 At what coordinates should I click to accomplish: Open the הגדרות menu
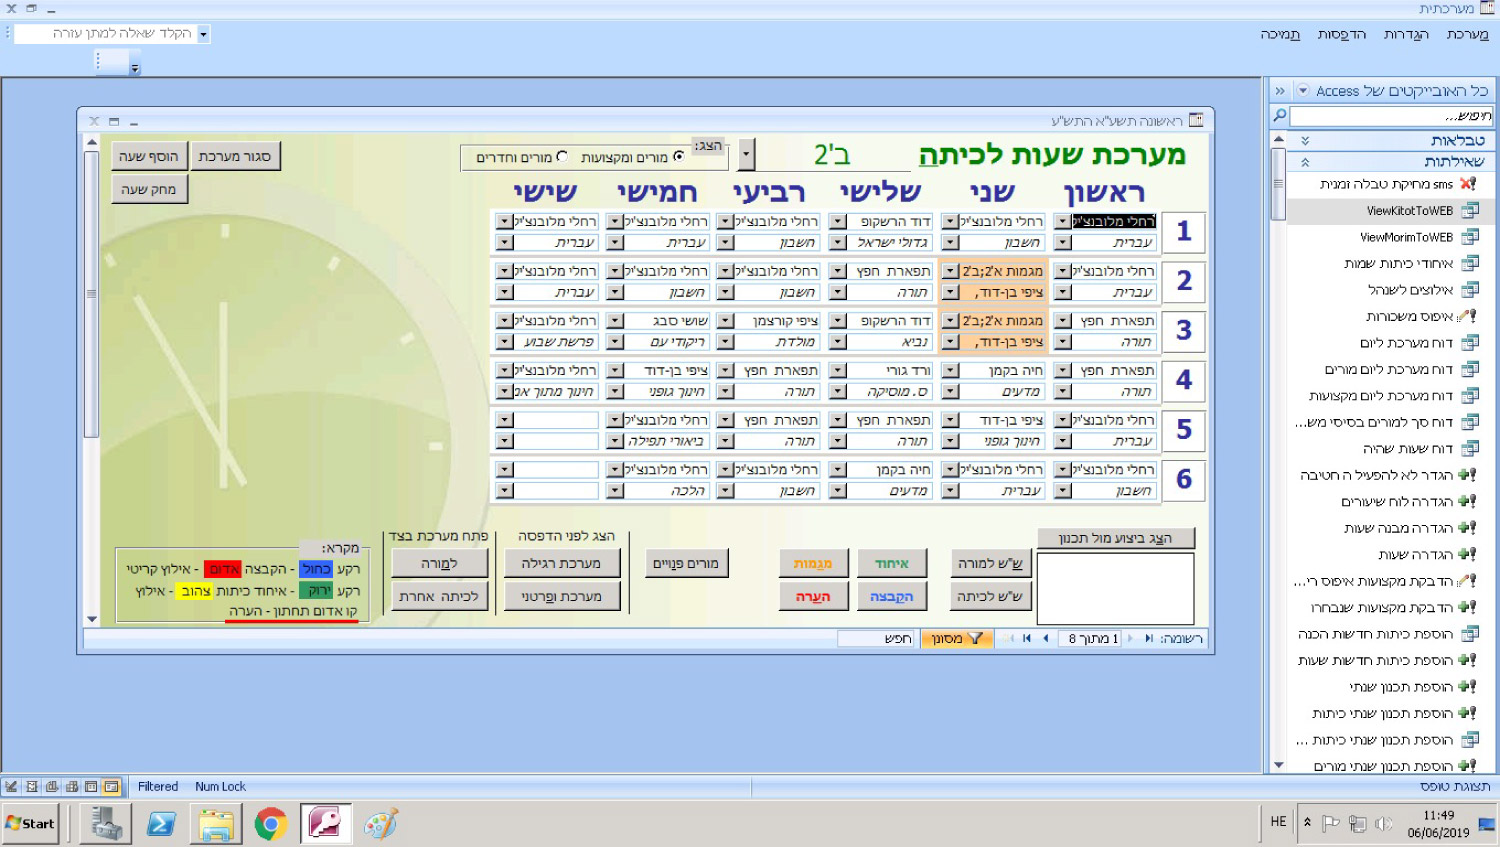pyautogui.click(x=1406, y=34)
